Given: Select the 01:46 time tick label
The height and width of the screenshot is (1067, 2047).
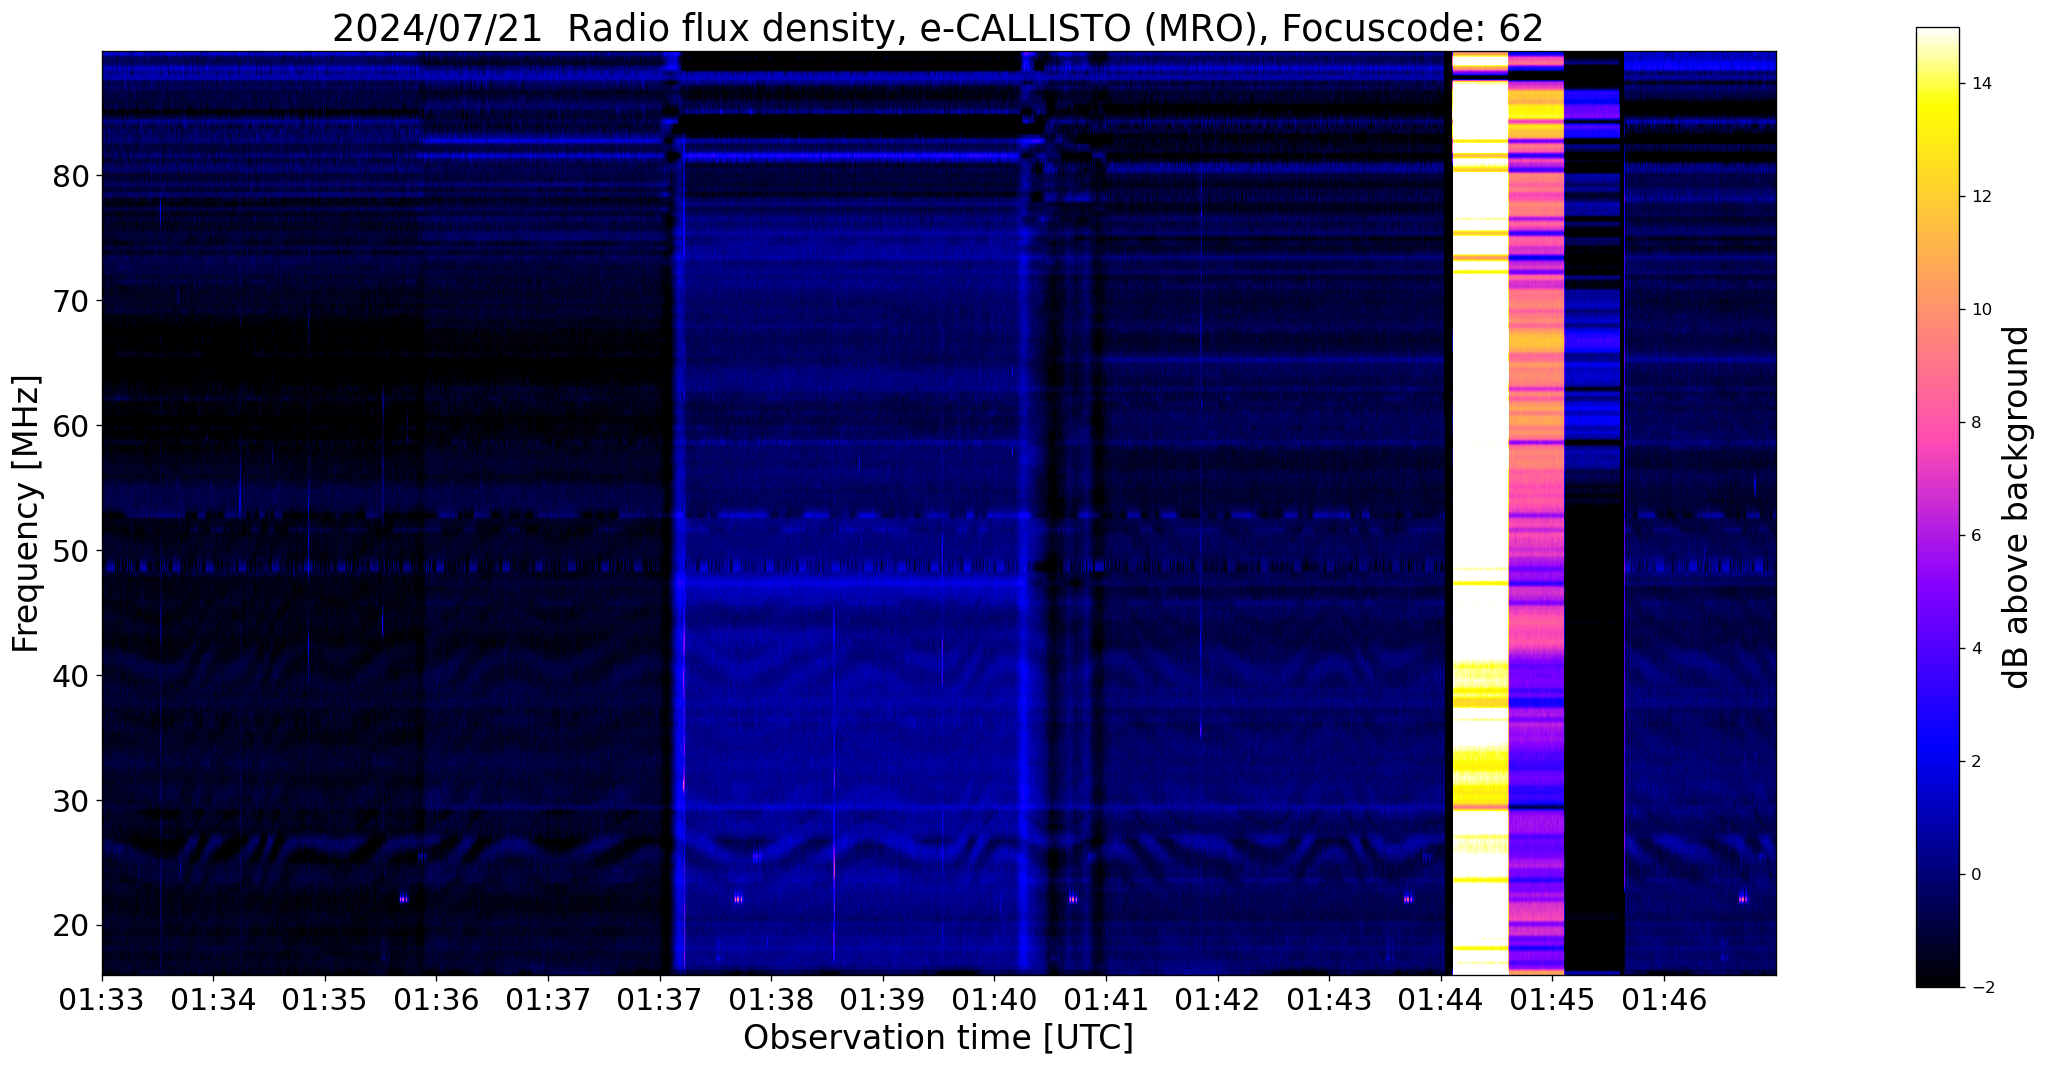Looking at the screenshot, I should point(1663,999).
